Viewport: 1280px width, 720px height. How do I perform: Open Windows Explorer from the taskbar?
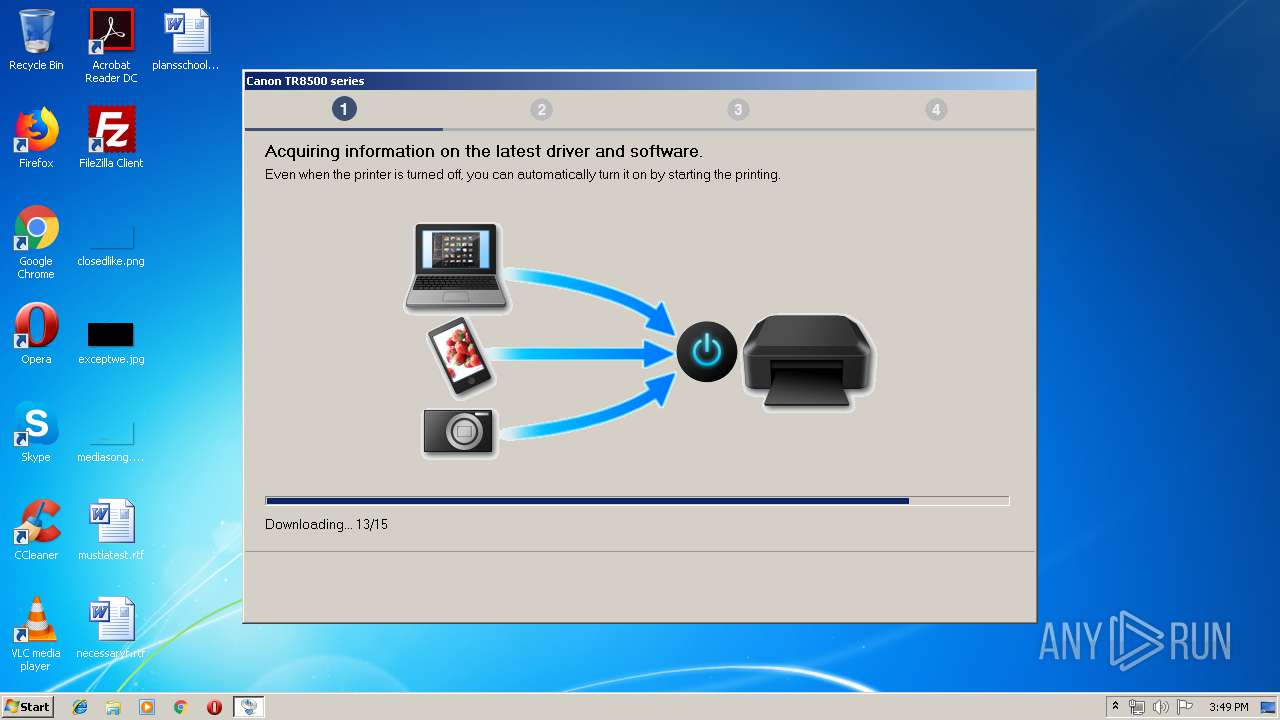[113, 707]
